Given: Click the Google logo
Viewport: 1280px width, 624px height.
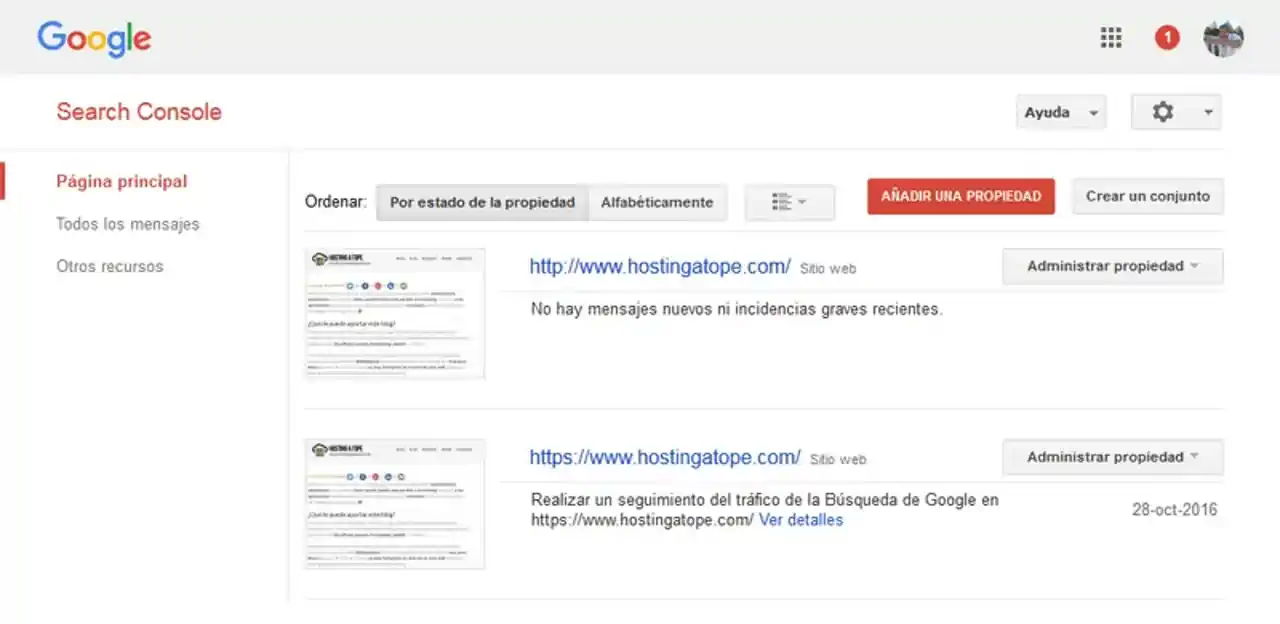Looking at the screenshot, I should pos(94,39).
